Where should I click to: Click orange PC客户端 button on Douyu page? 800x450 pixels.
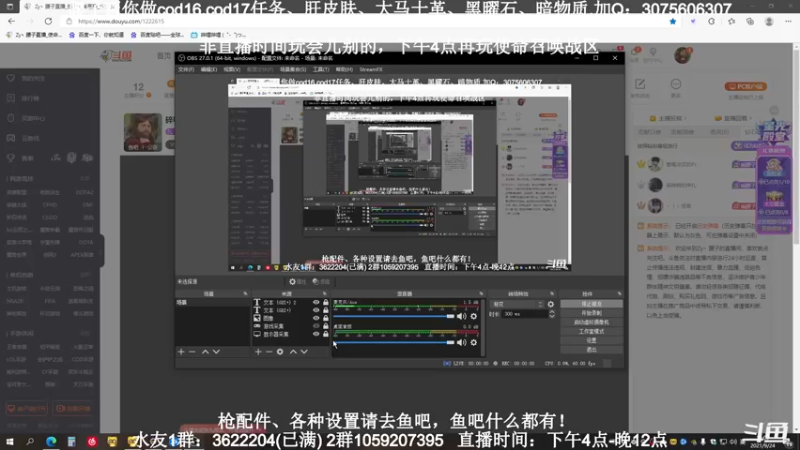click(746, 87)
